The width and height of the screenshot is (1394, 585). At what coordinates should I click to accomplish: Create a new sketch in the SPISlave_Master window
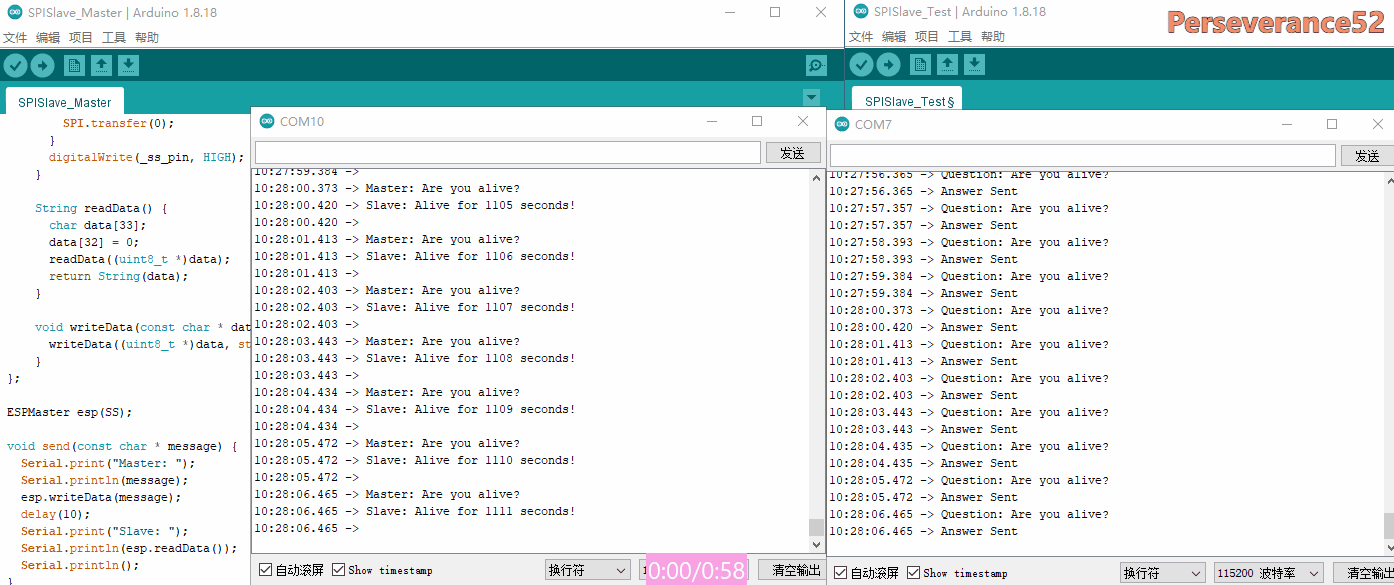click(x=74, y=64)
